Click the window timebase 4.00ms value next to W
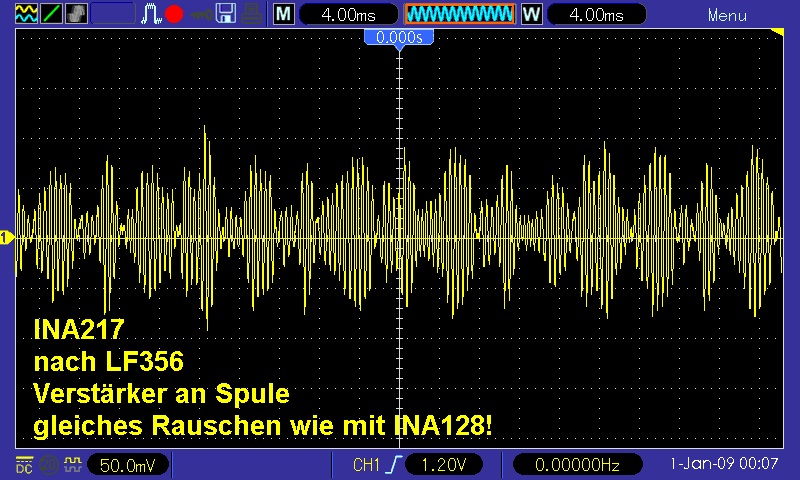 pos(596,14)
